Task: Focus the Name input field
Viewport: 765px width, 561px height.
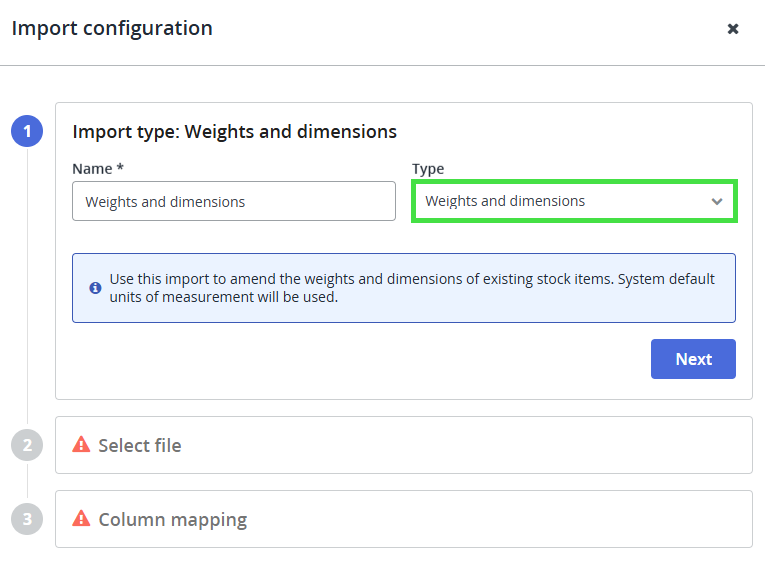Action: tap(234, 201)
